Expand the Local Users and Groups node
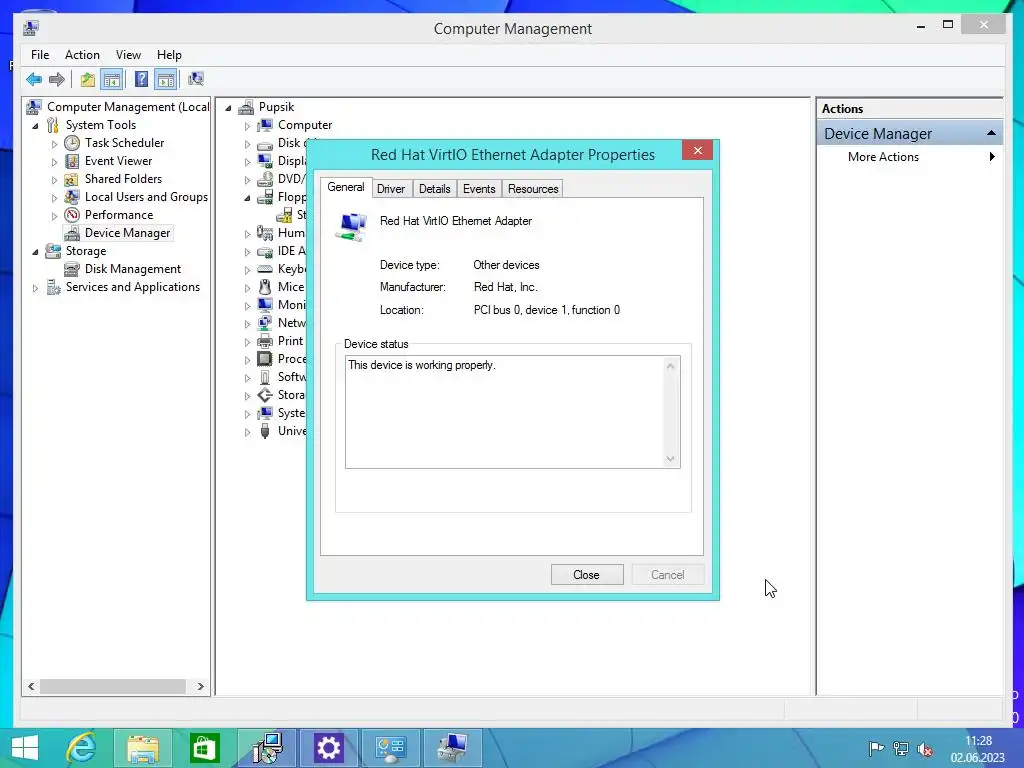 (54, 197)
